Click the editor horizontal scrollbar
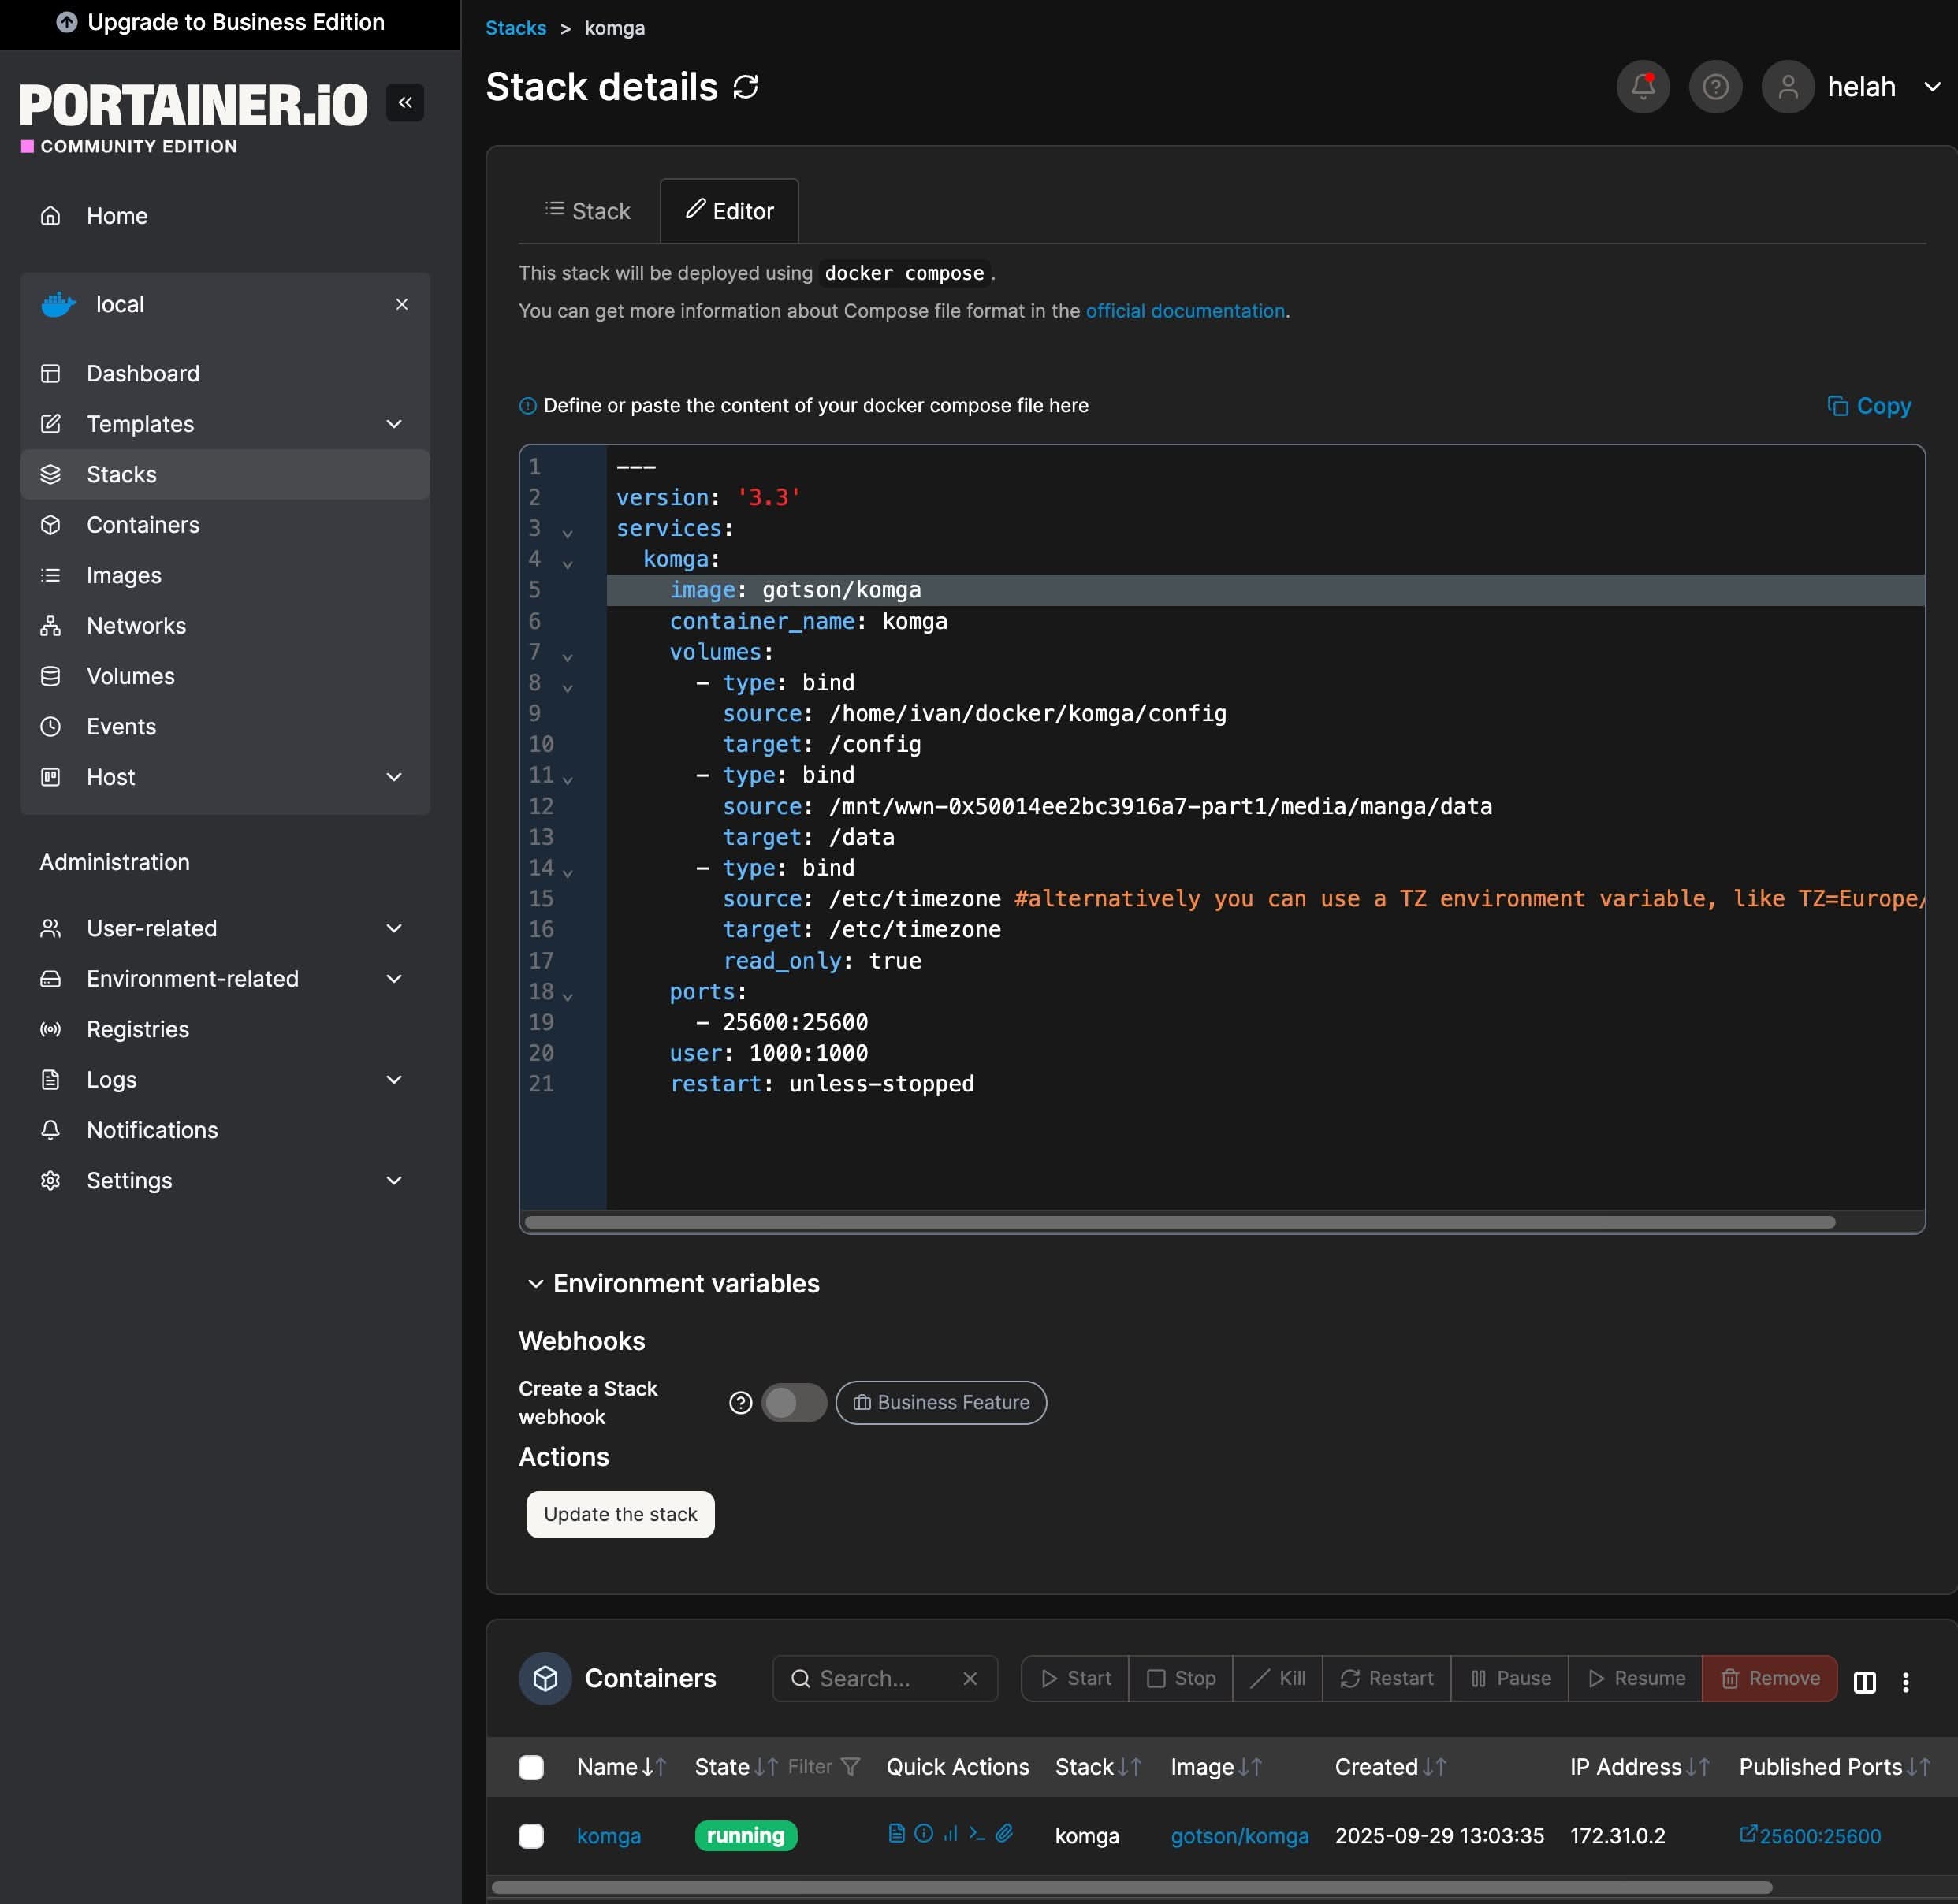 click(1180, 1222)
